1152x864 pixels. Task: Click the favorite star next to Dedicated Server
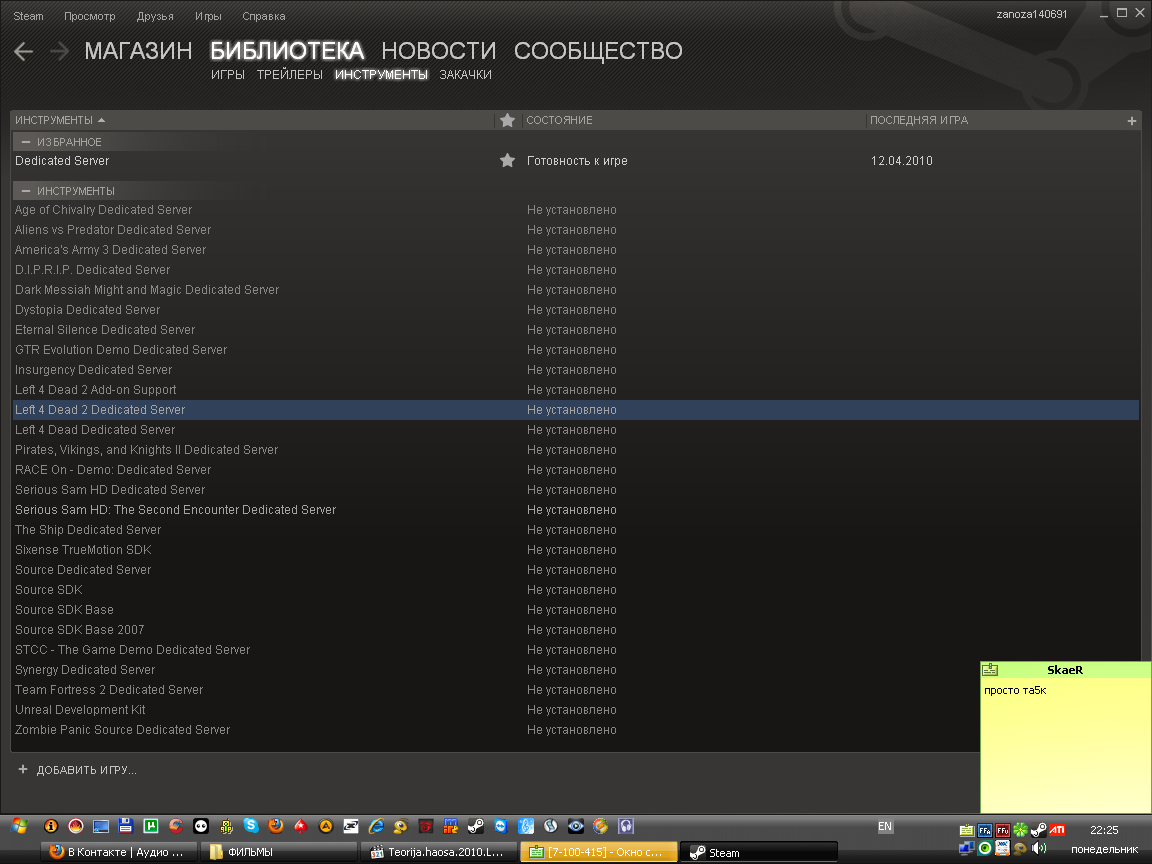pyautogui.click(x=507, y=160)
